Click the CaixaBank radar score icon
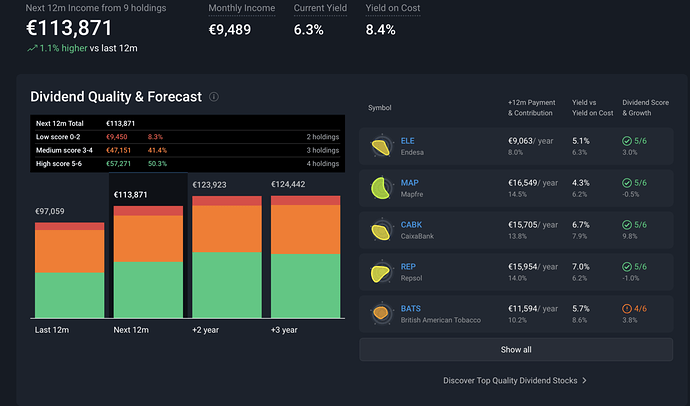Image resolution: width=690 pixels, height=406 pixels. [x=381, y=230]
